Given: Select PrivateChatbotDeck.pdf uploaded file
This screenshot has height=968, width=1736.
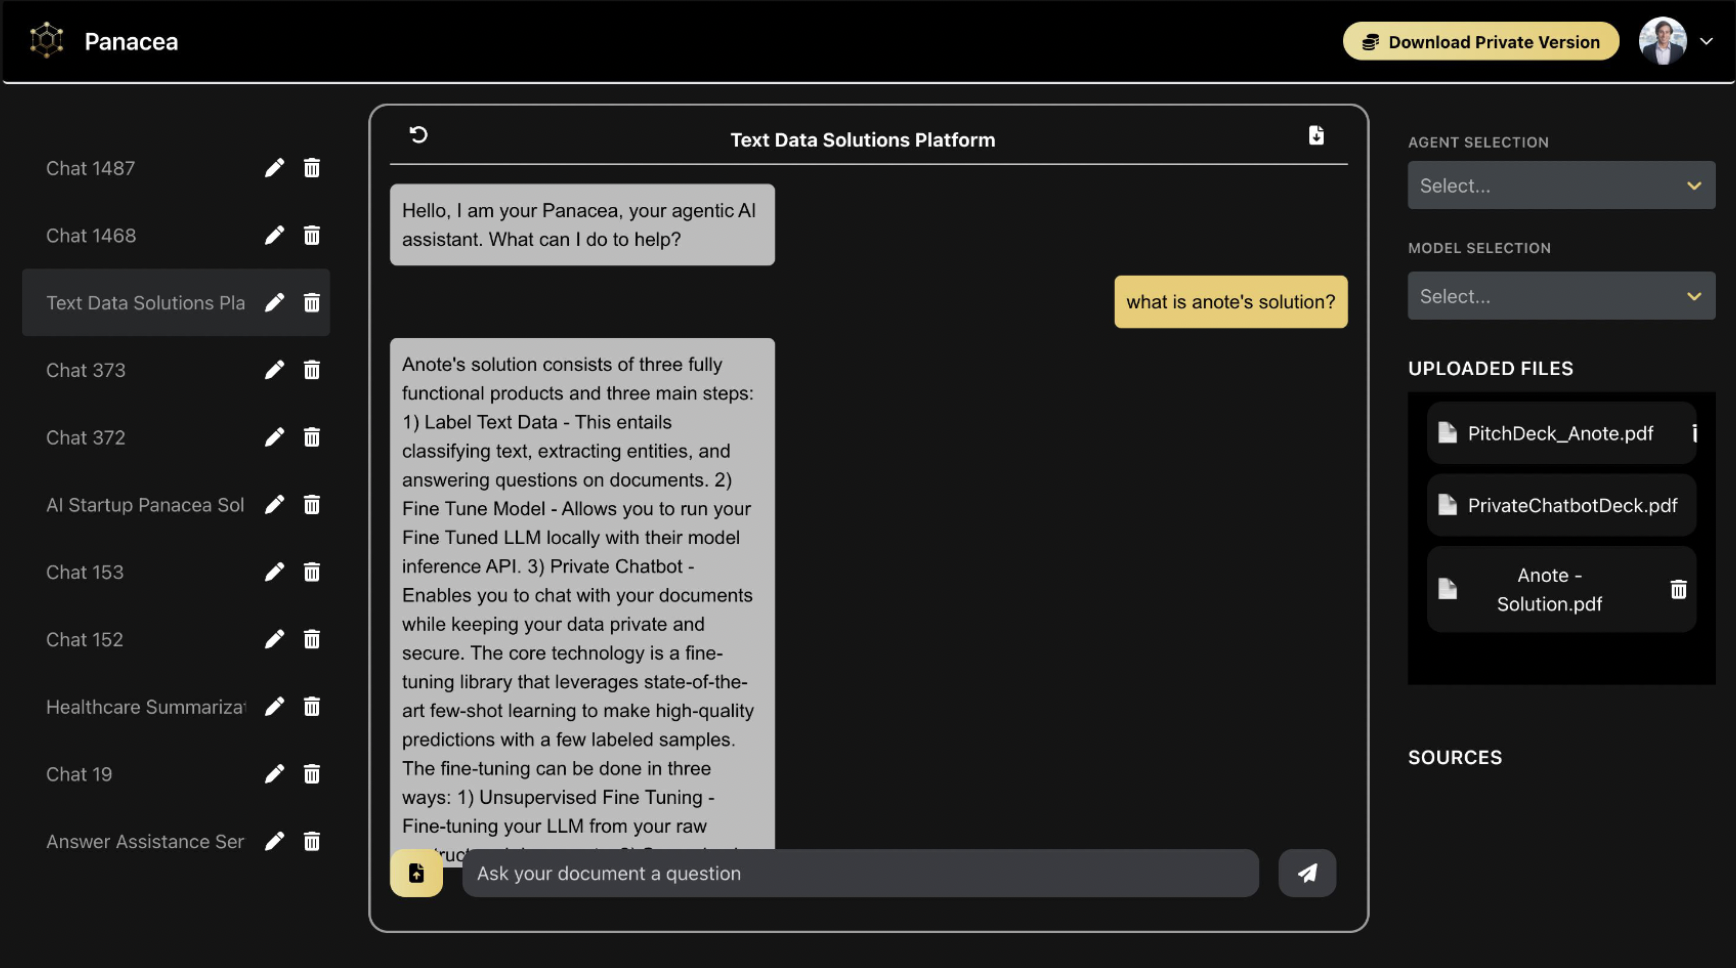Looking at the screenshot, I should [x=1561, y=505].
